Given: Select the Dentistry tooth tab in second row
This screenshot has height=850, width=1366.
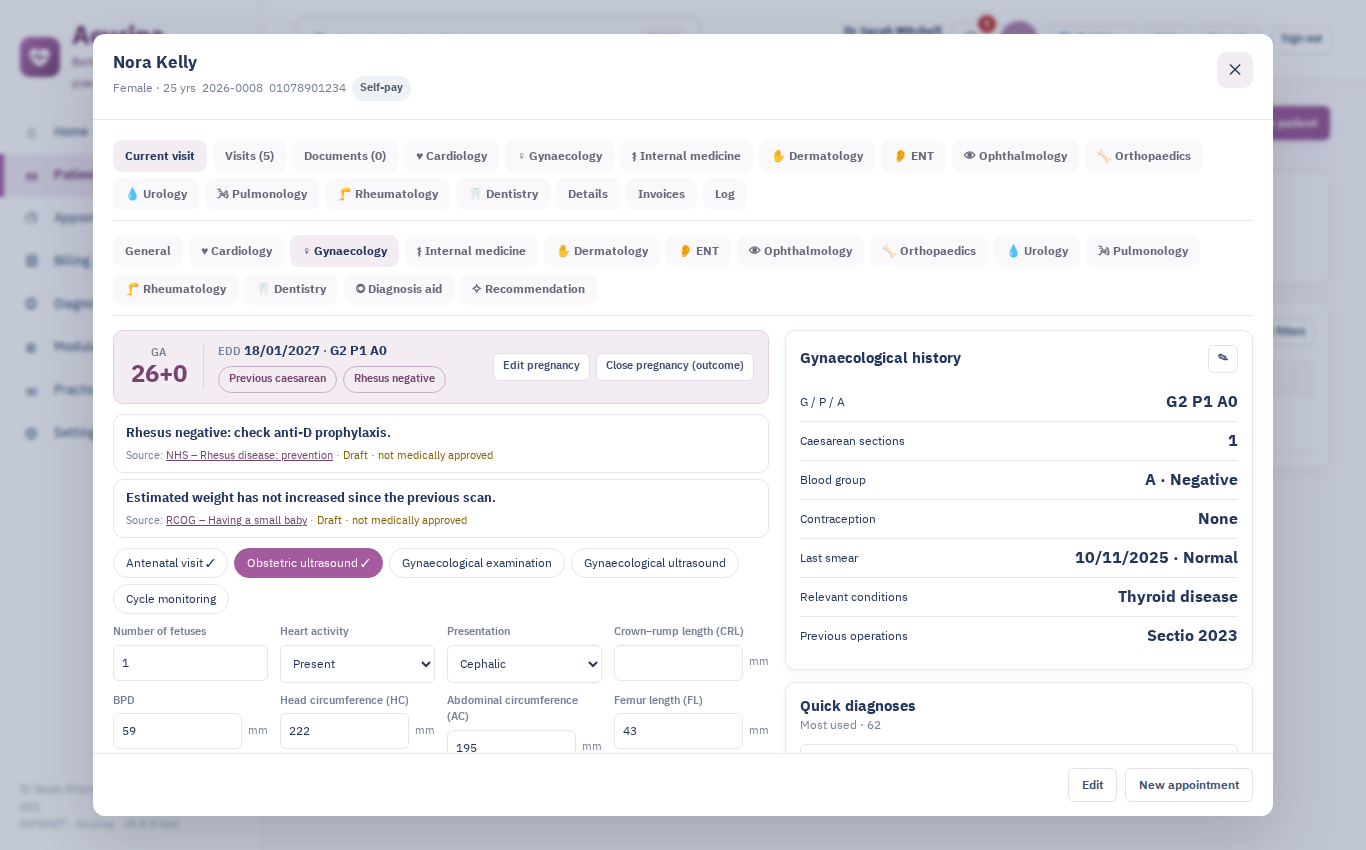Looking at the screenshot, I should 291,289.
